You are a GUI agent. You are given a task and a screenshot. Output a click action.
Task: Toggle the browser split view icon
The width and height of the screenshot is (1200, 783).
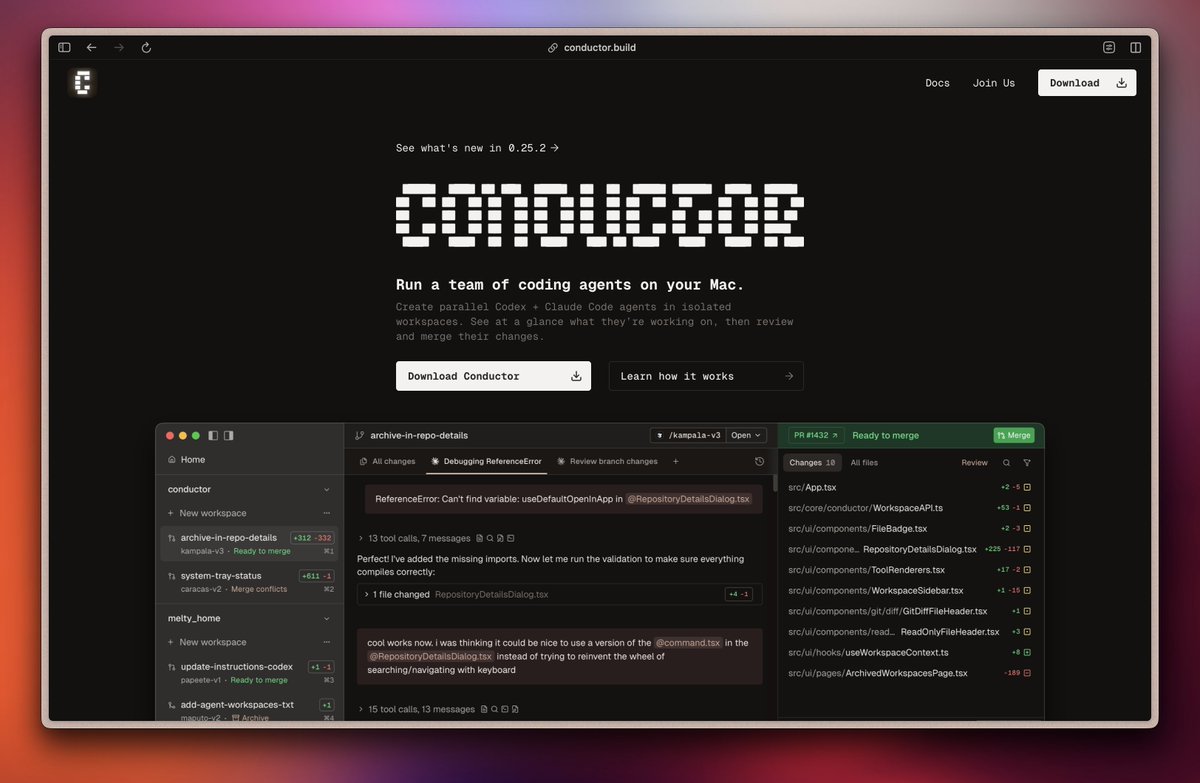[x=1136, y=47]
